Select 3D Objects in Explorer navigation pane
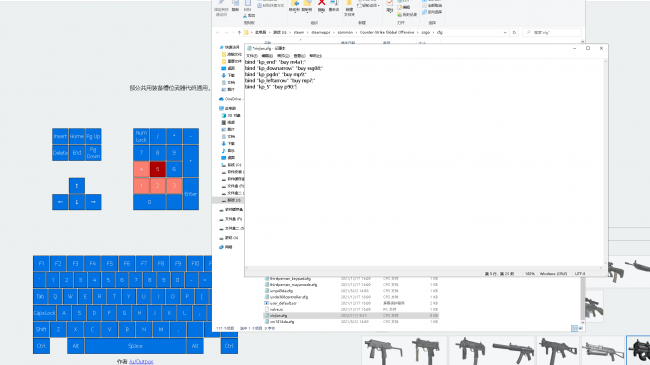The width and height of the screenshot is (650, 365). [231, 115]
